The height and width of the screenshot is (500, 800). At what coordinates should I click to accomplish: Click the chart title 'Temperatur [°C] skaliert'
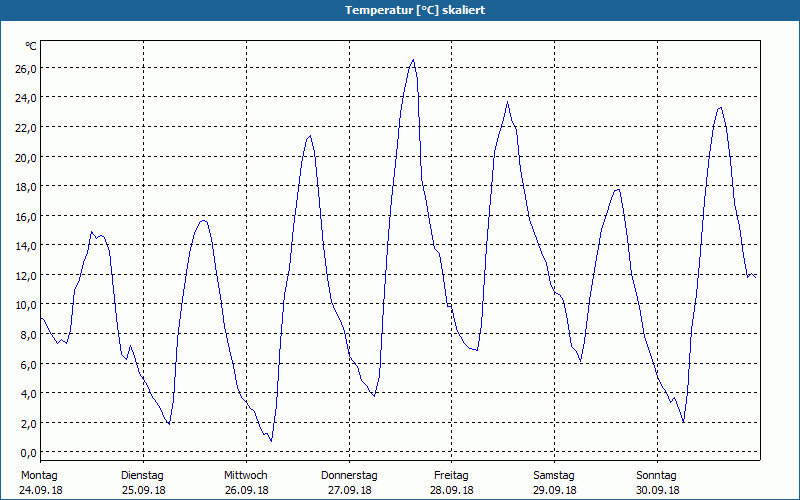pos(415,10)
